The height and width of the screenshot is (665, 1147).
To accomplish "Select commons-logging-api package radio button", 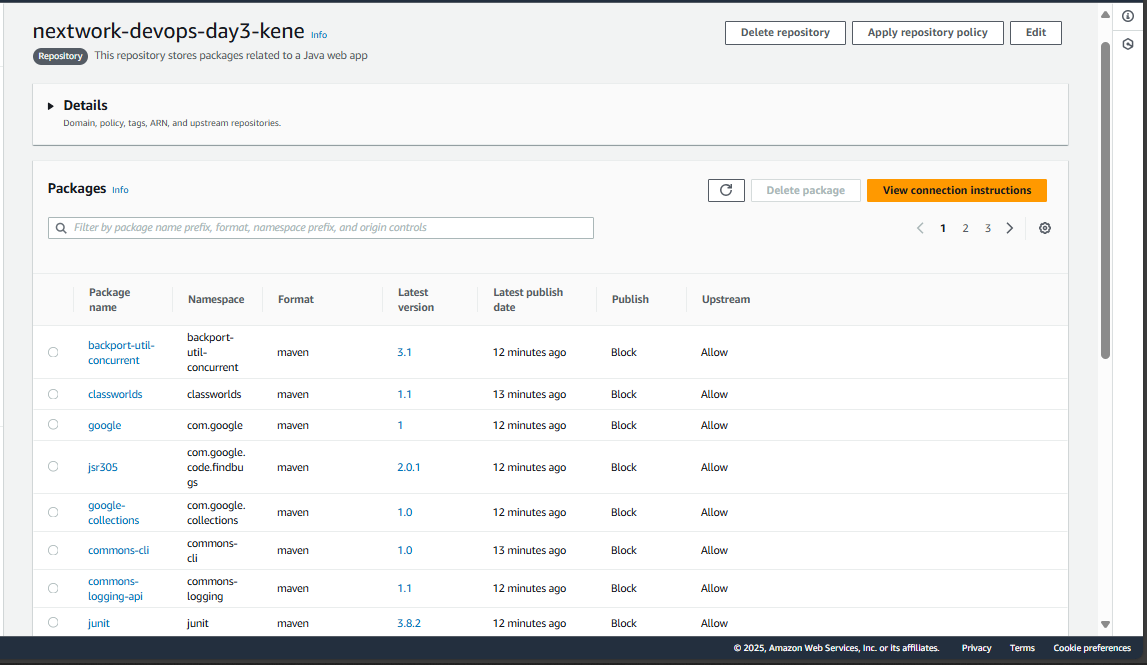I will pos(53,588).
